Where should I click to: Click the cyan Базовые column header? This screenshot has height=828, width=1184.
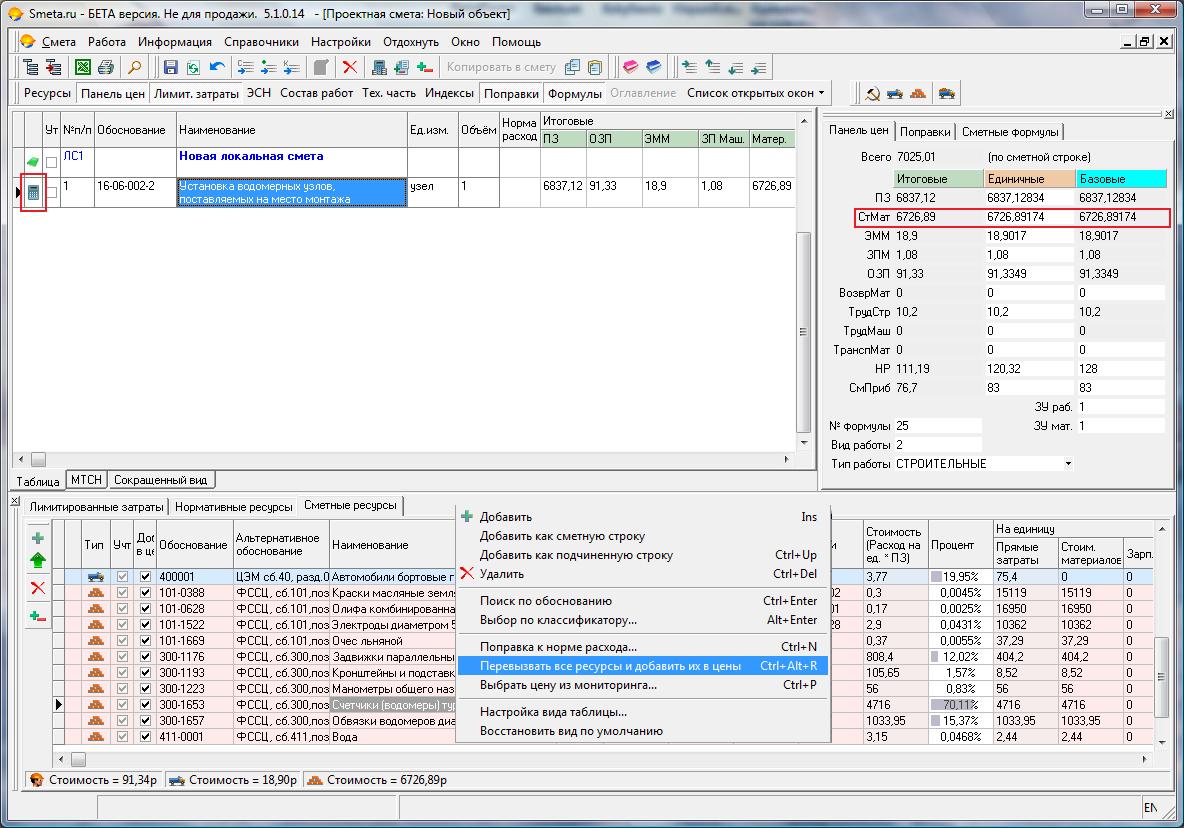pos(1121,179)
